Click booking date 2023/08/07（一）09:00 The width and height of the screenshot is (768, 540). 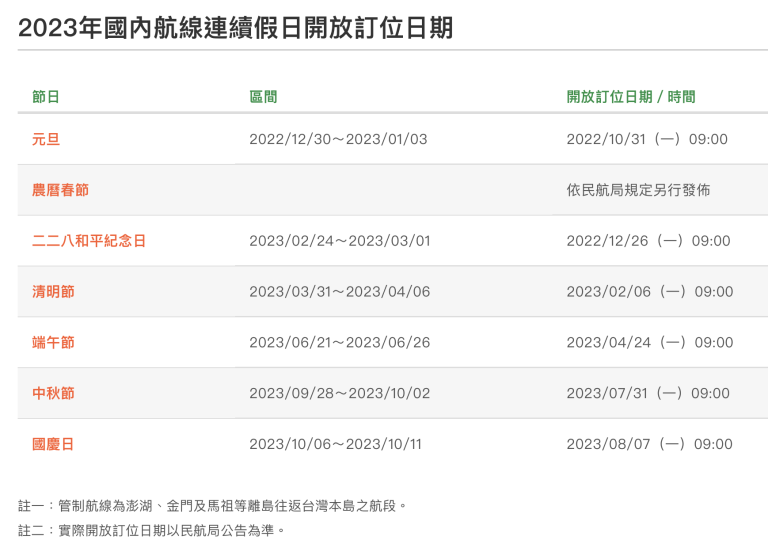(649, 444)
